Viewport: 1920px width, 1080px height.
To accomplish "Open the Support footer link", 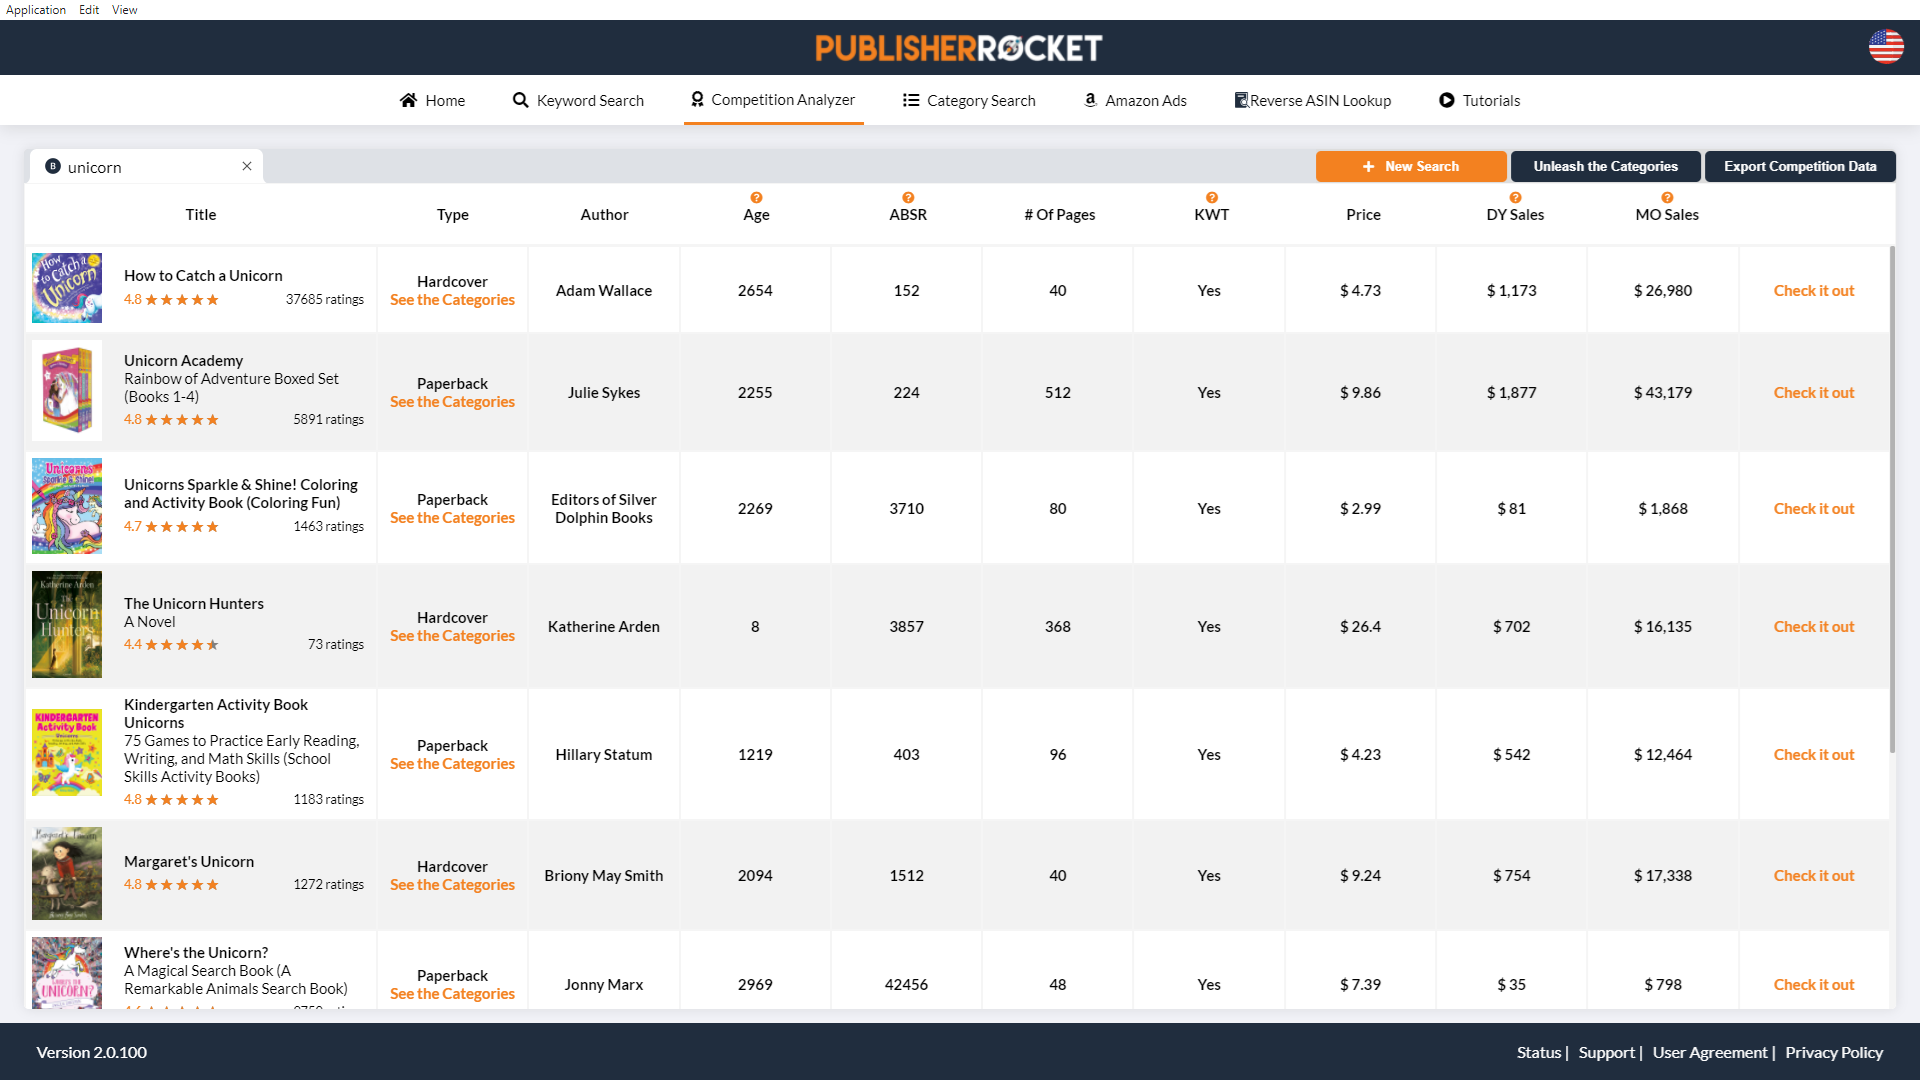I will [x=1606, y=1052].
